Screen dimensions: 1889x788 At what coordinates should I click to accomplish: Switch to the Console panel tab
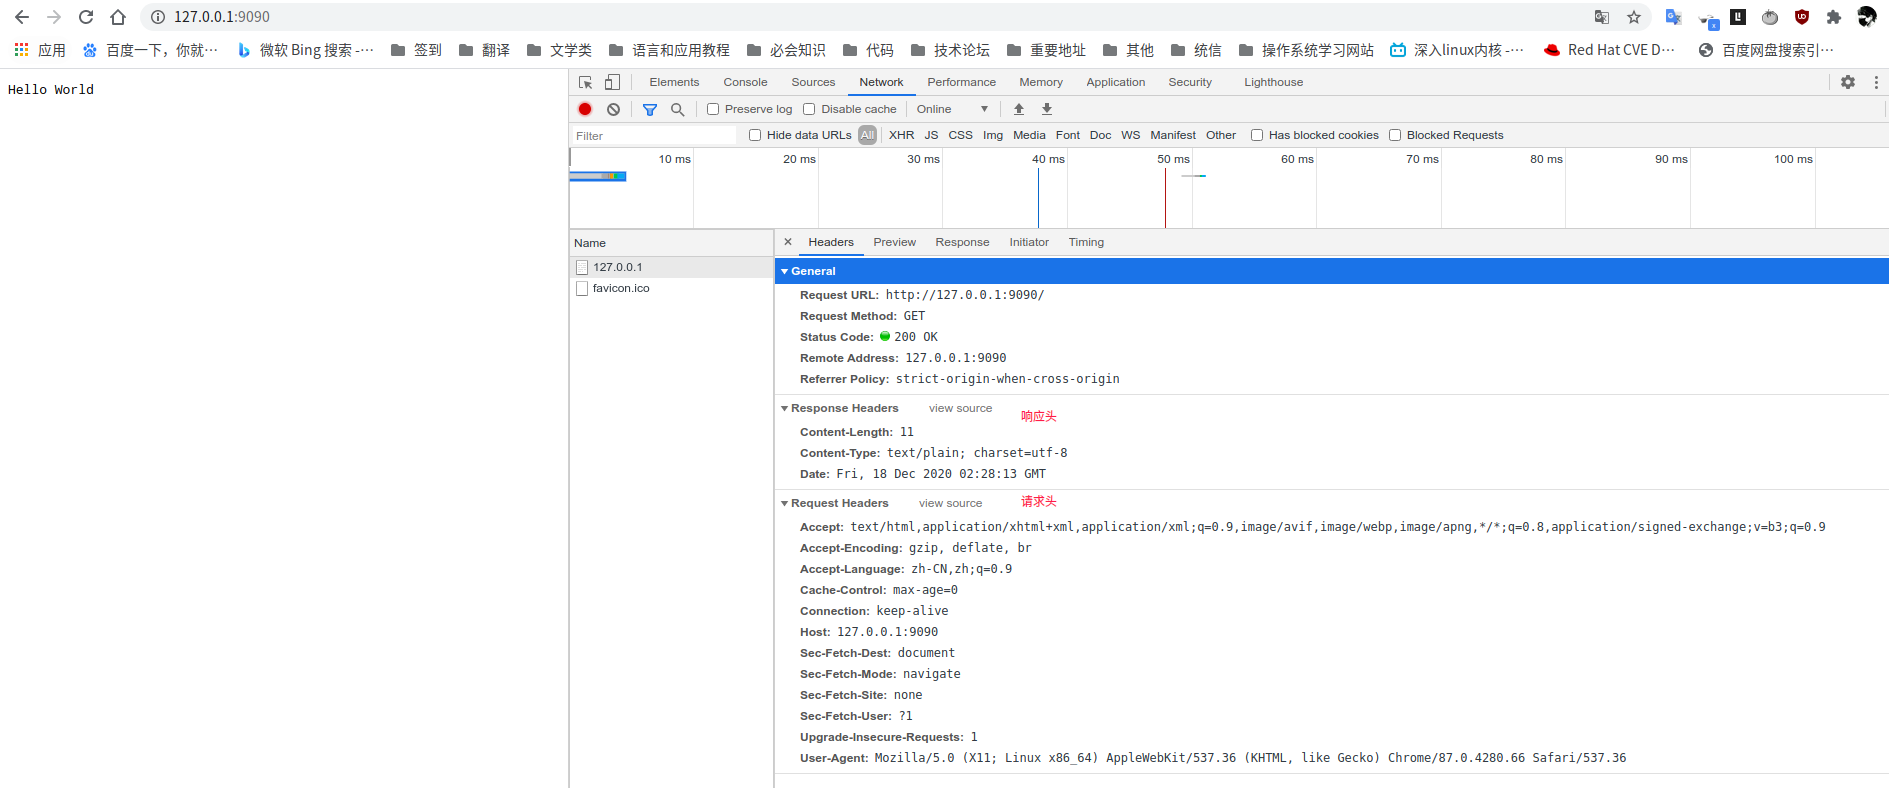click(745, 82)
